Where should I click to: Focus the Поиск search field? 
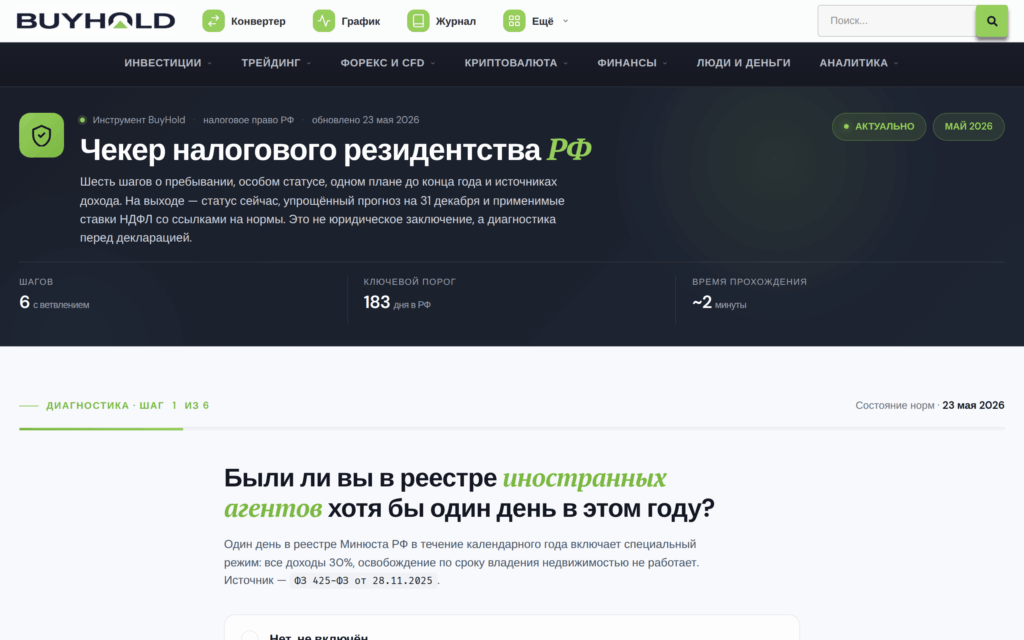point(897,21)
